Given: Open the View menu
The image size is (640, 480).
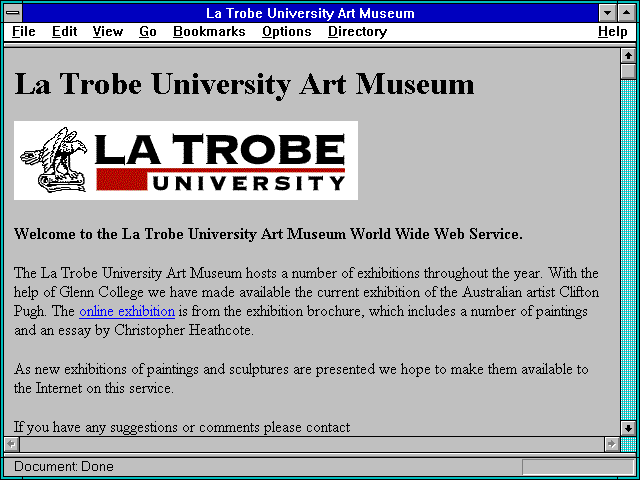Looking at the screenshot, I should 107,32.
